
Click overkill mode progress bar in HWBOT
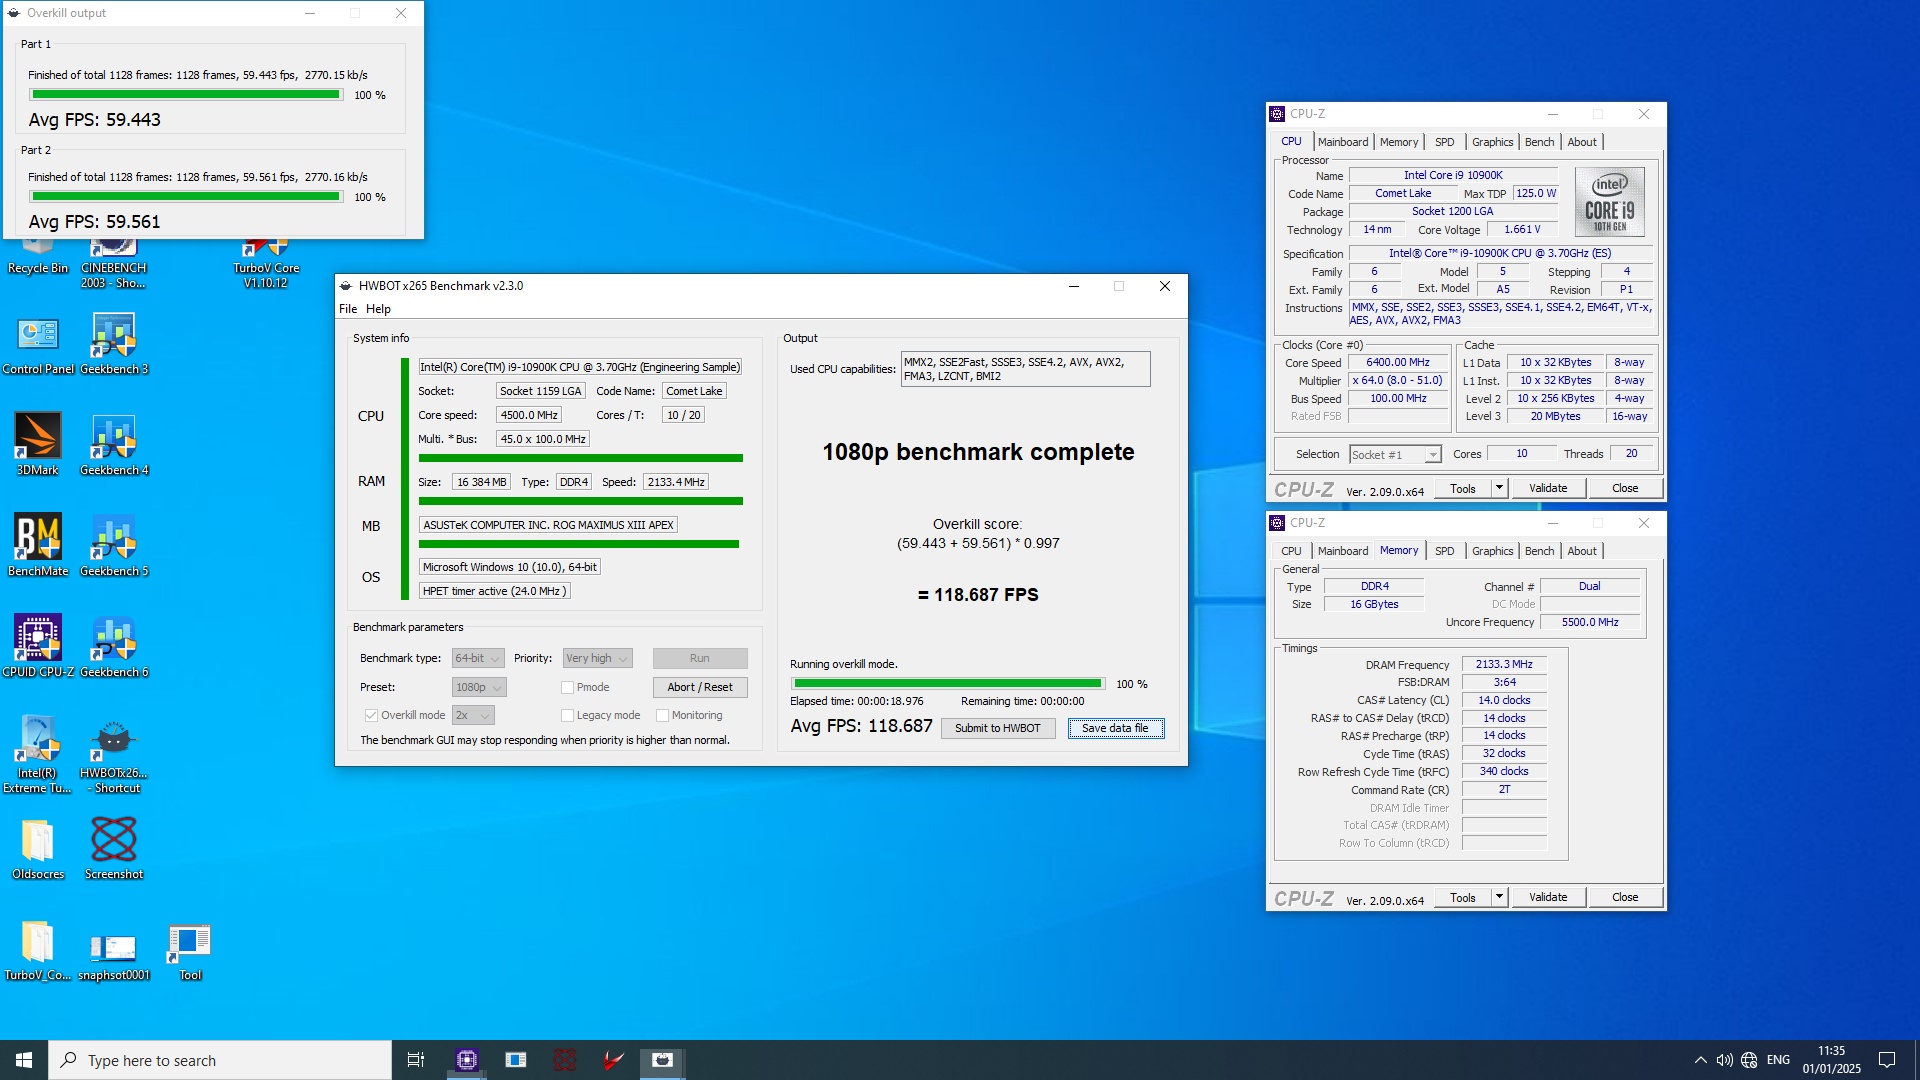[948, 684]
